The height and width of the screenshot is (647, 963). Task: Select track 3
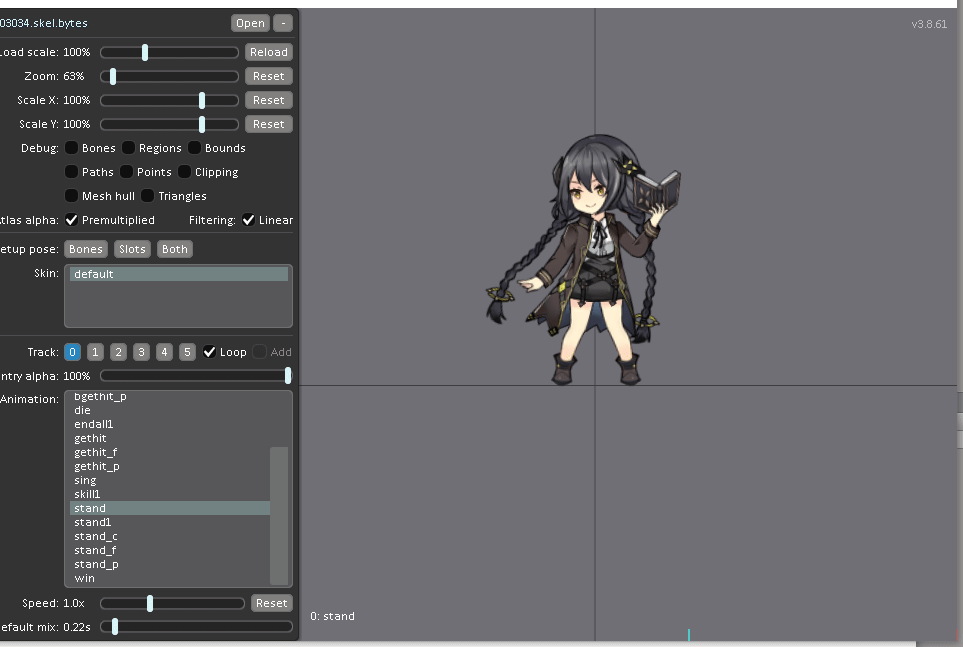(141, 352)
